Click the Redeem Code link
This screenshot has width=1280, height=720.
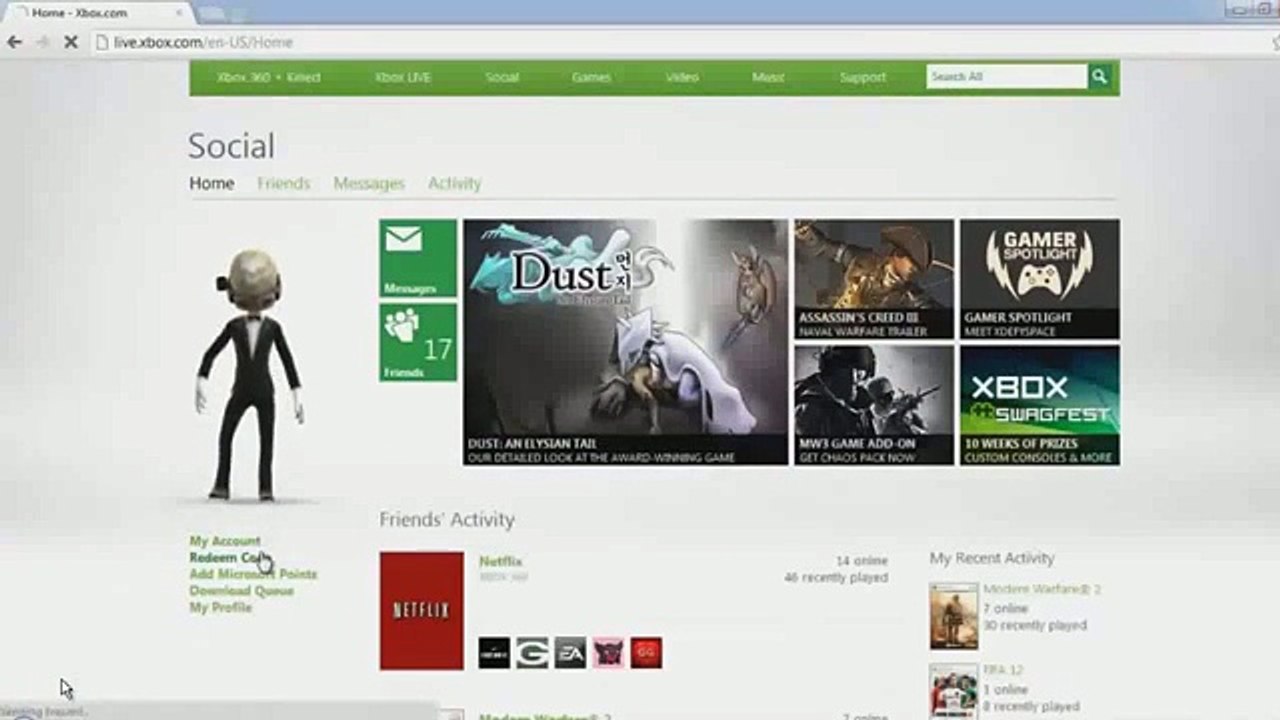click(x=229, y=558)
